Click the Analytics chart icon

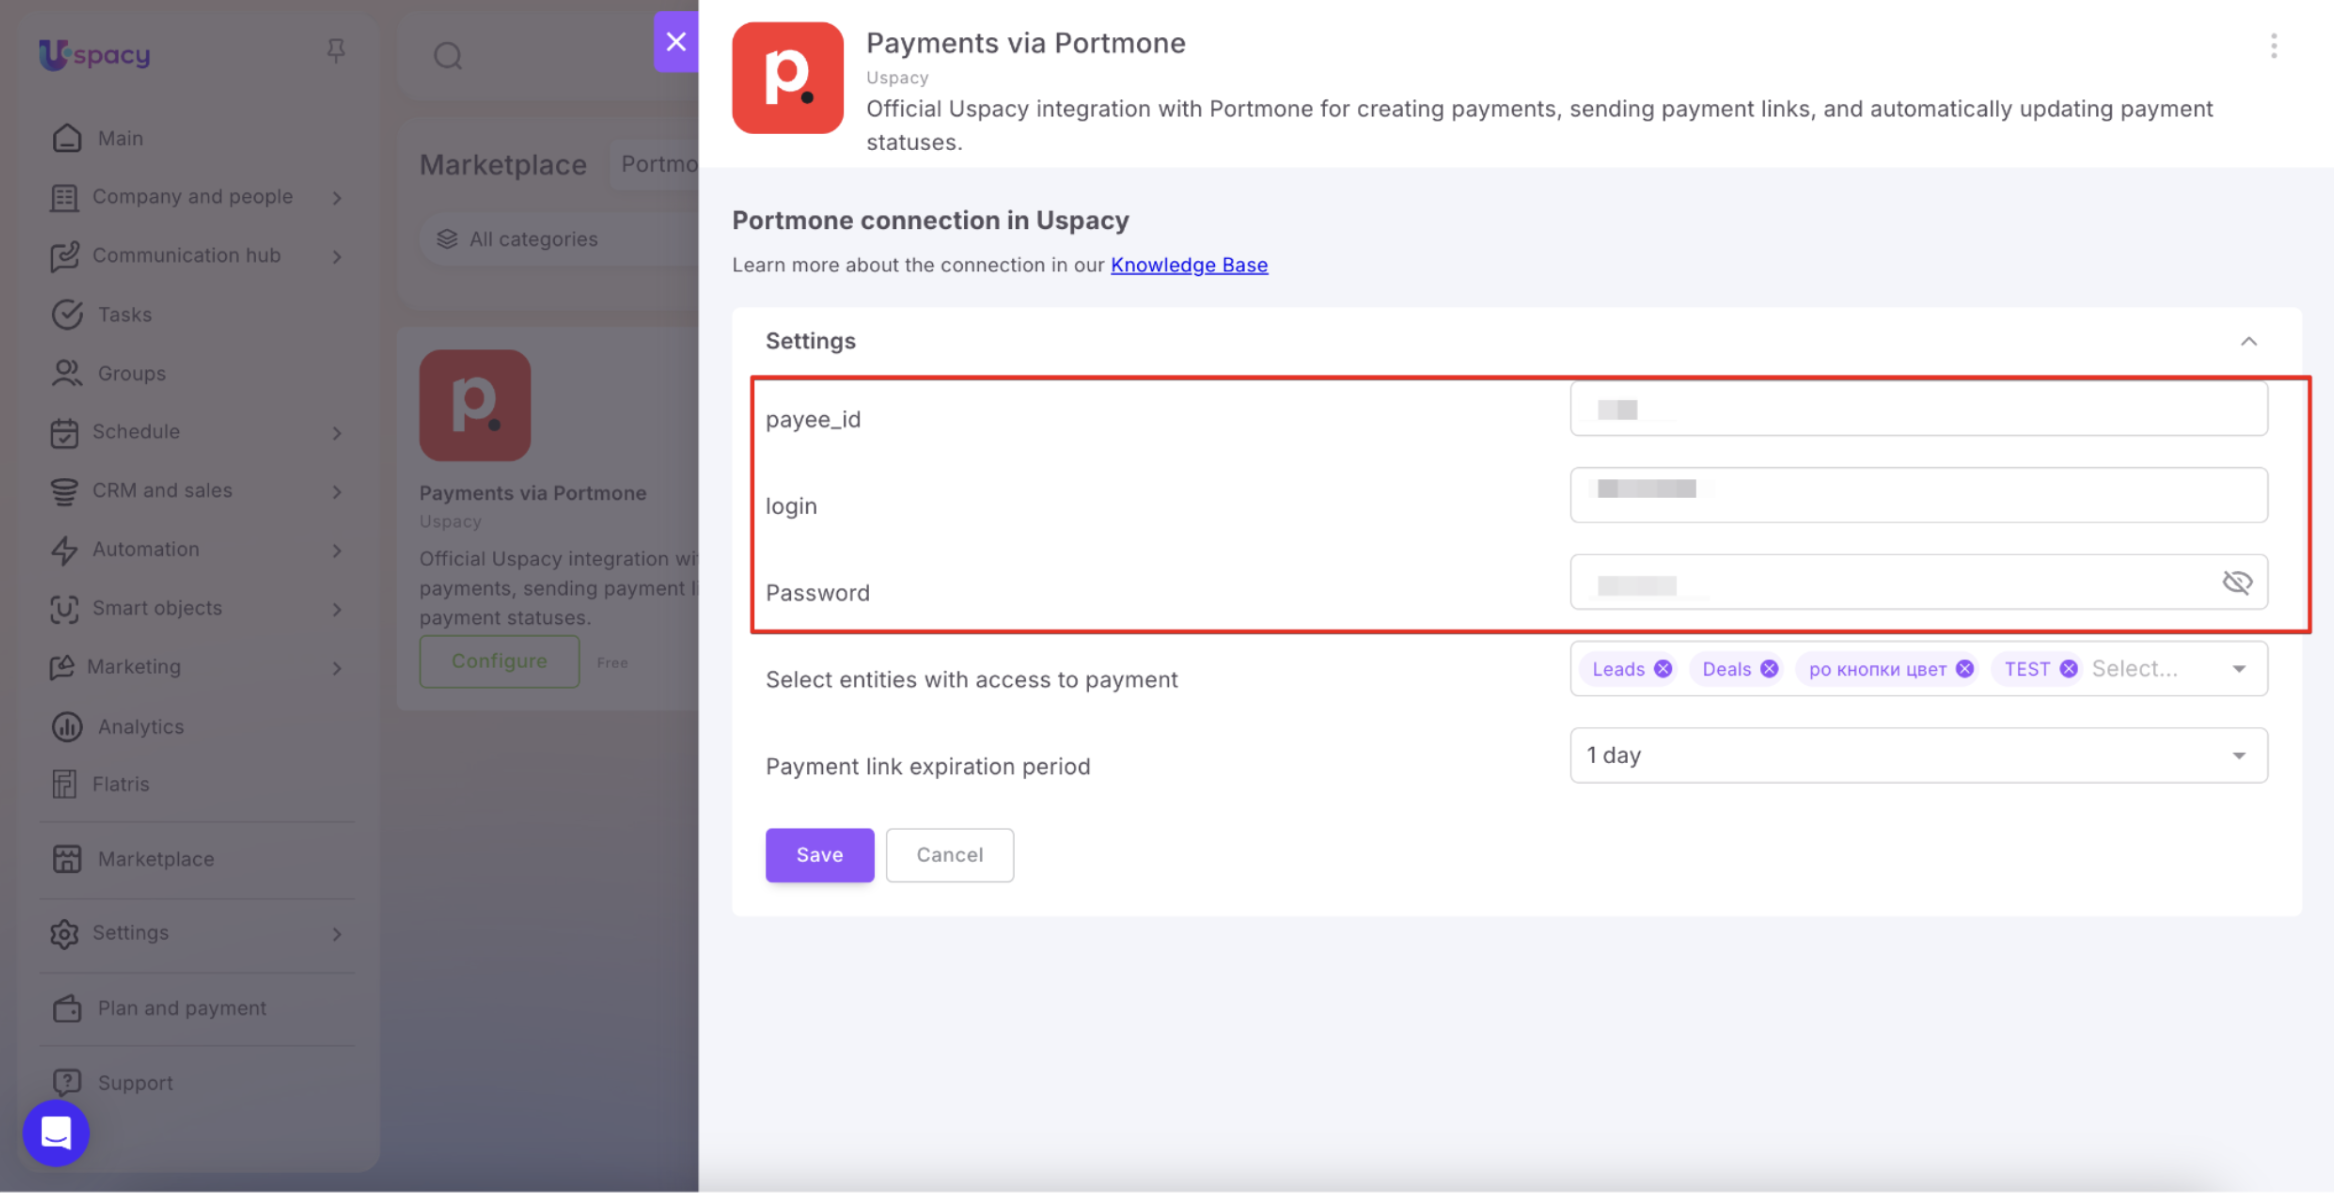click(67, 727)
